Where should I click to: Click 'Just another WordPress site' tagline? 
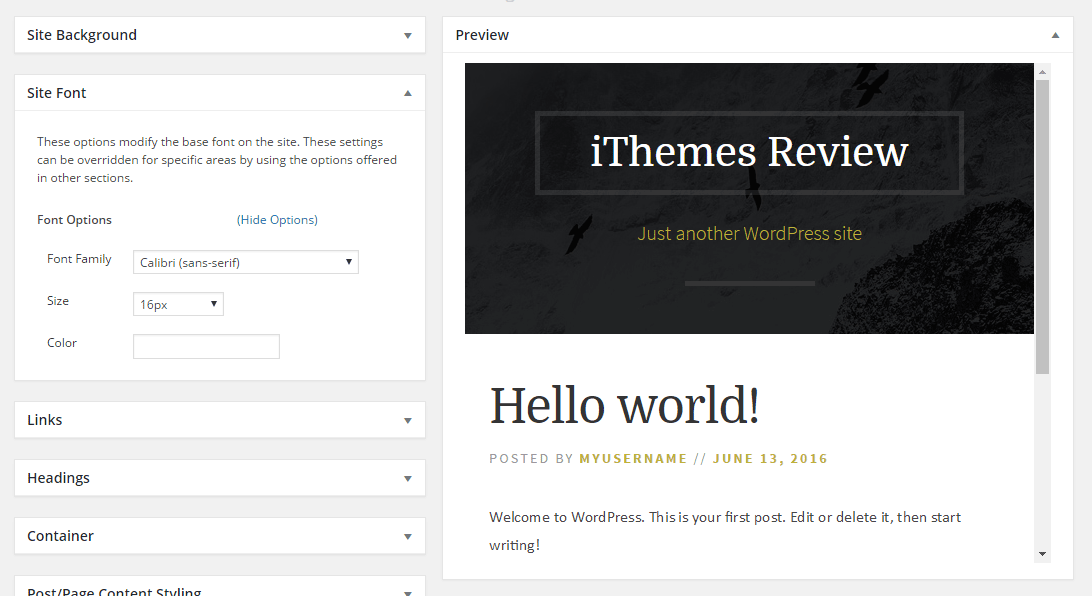[749, 233]
